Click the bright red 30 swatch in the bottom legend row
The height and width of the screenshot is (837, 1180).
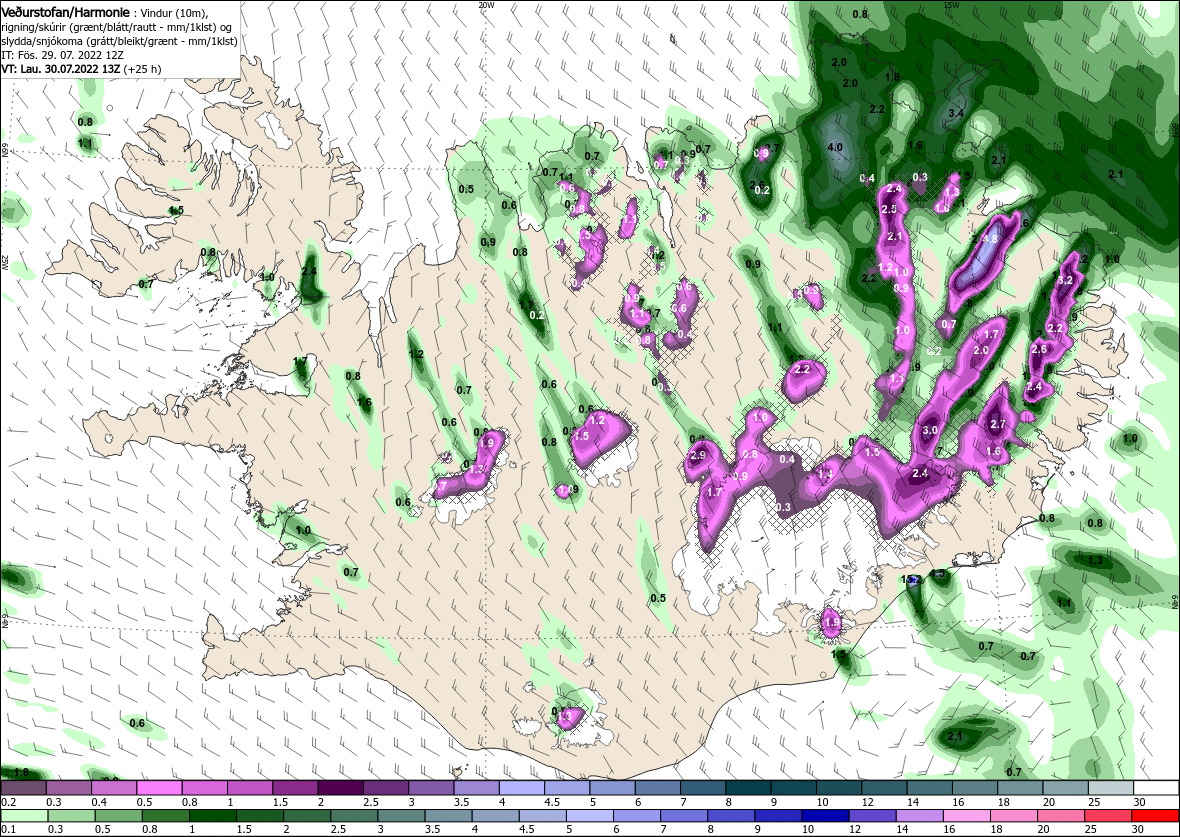click(x=1155, y=816)
